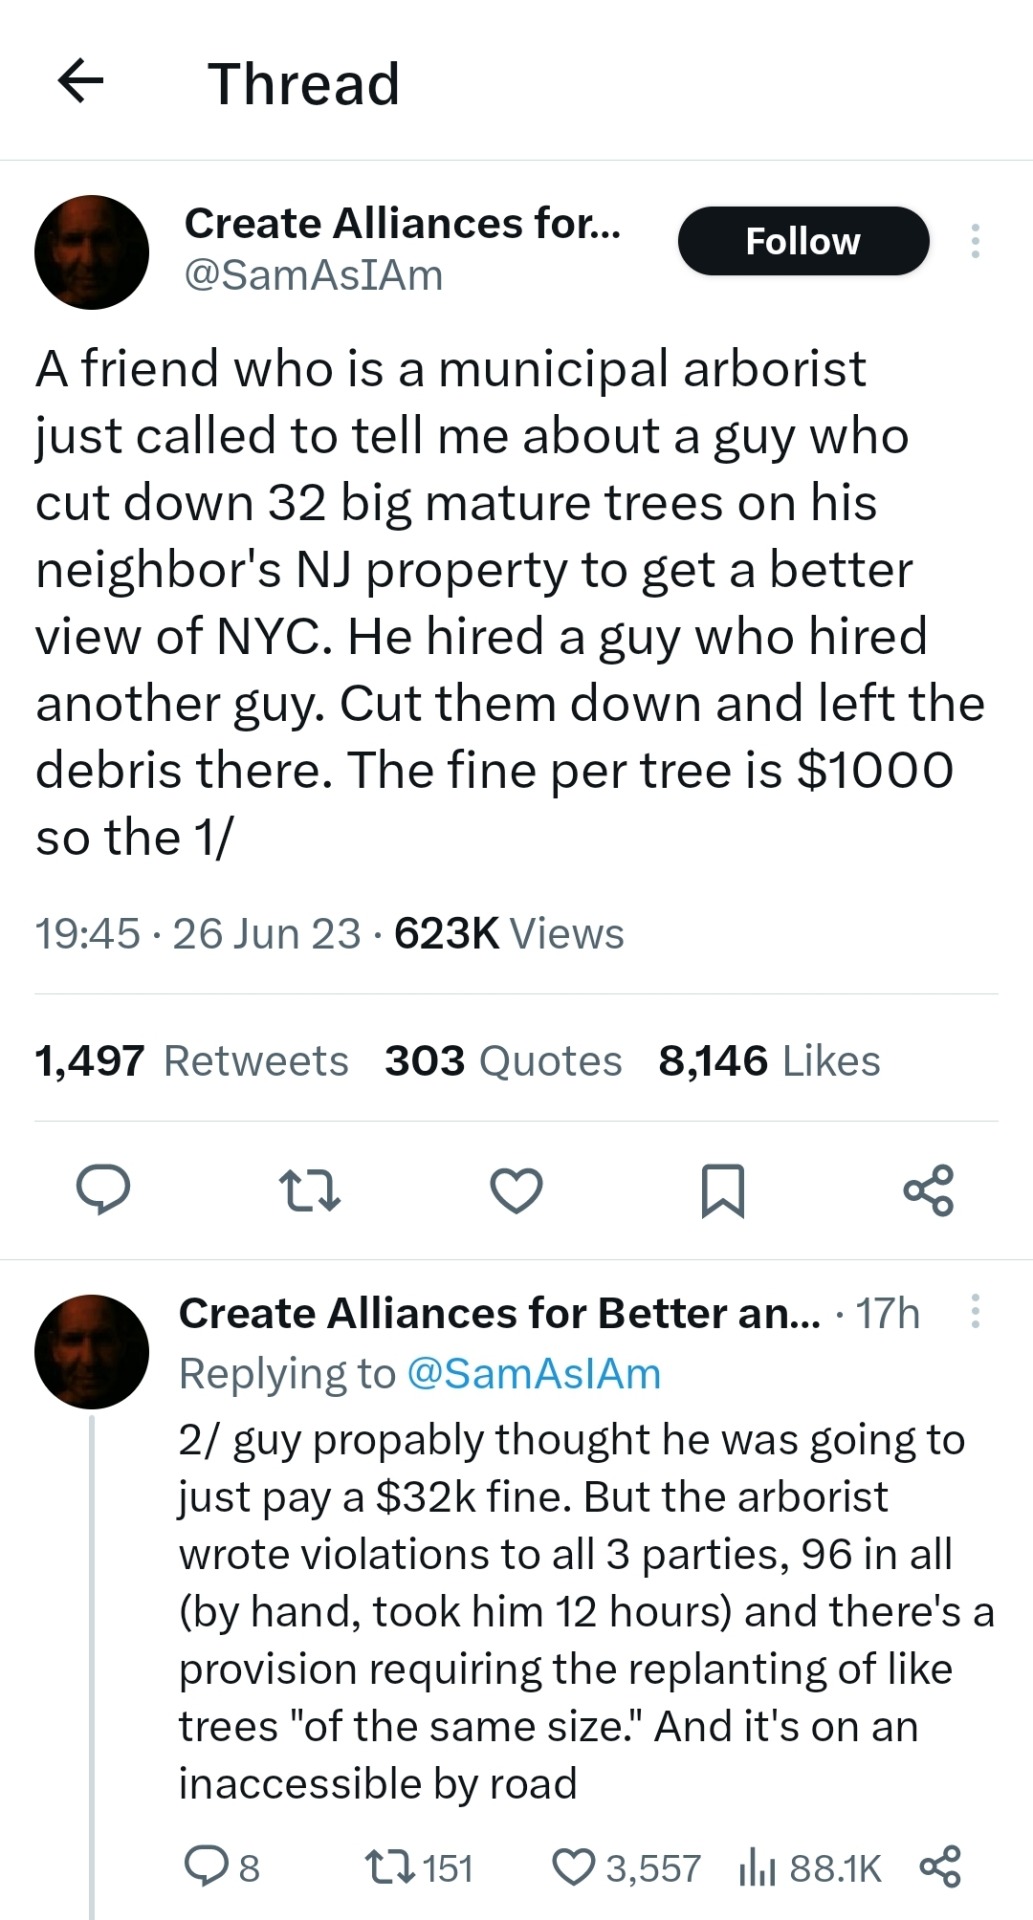Screen dimensions: 1033x1920
Task: View the 8,146 Likes list
Action: [769, 1061]
